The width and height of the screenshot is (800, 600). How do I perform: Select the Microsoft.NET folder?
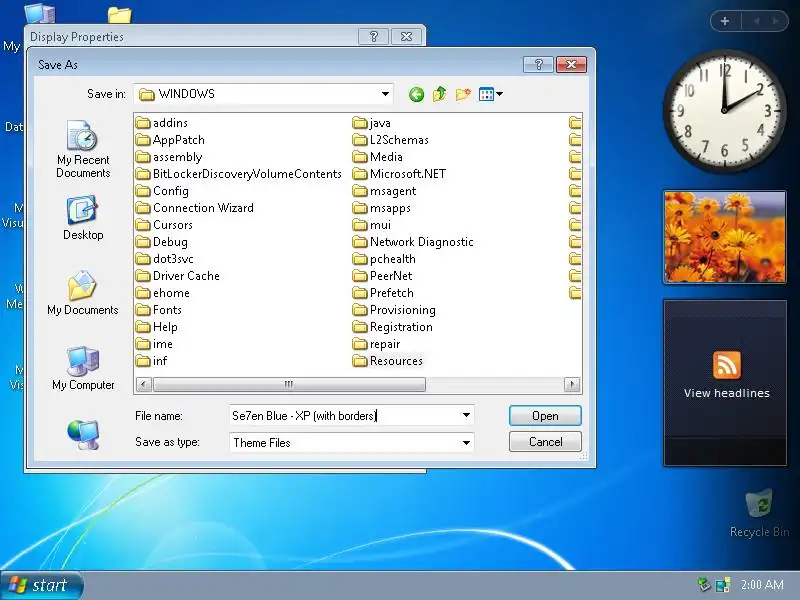click(x=399, y=174)
